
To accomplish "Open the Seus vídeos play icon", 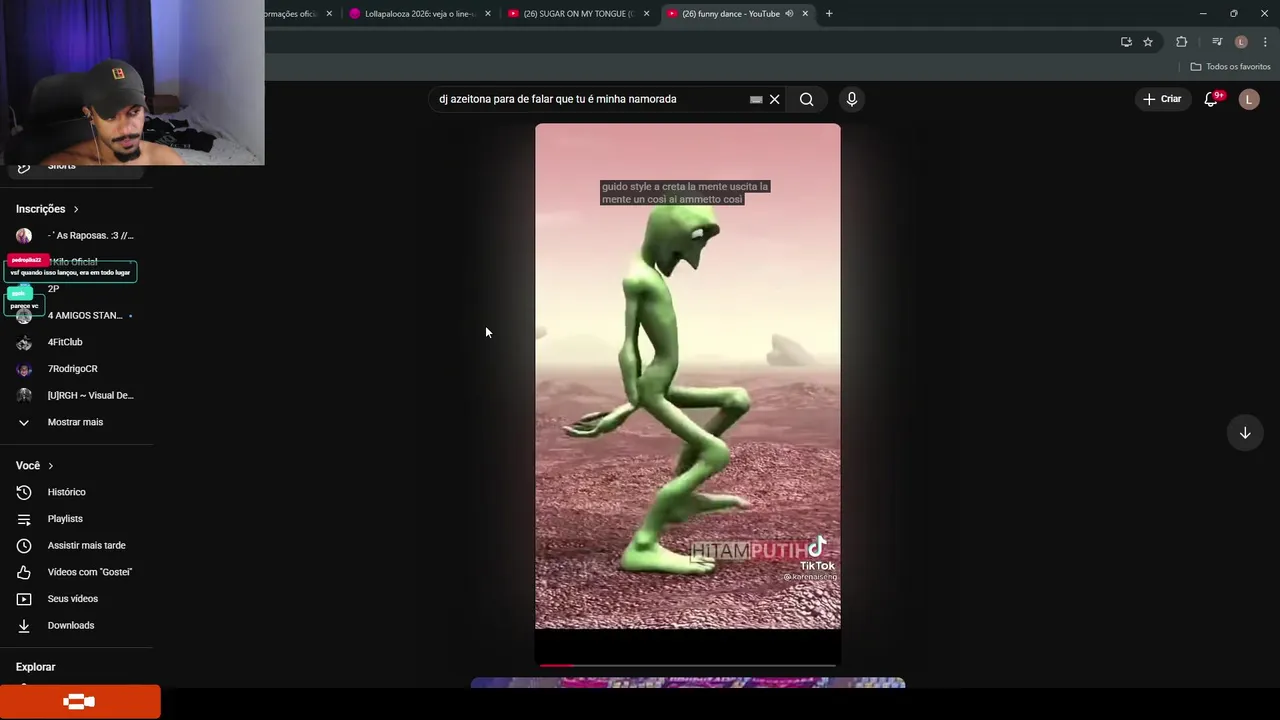I will pyautogui.click(x=24, y=599).
